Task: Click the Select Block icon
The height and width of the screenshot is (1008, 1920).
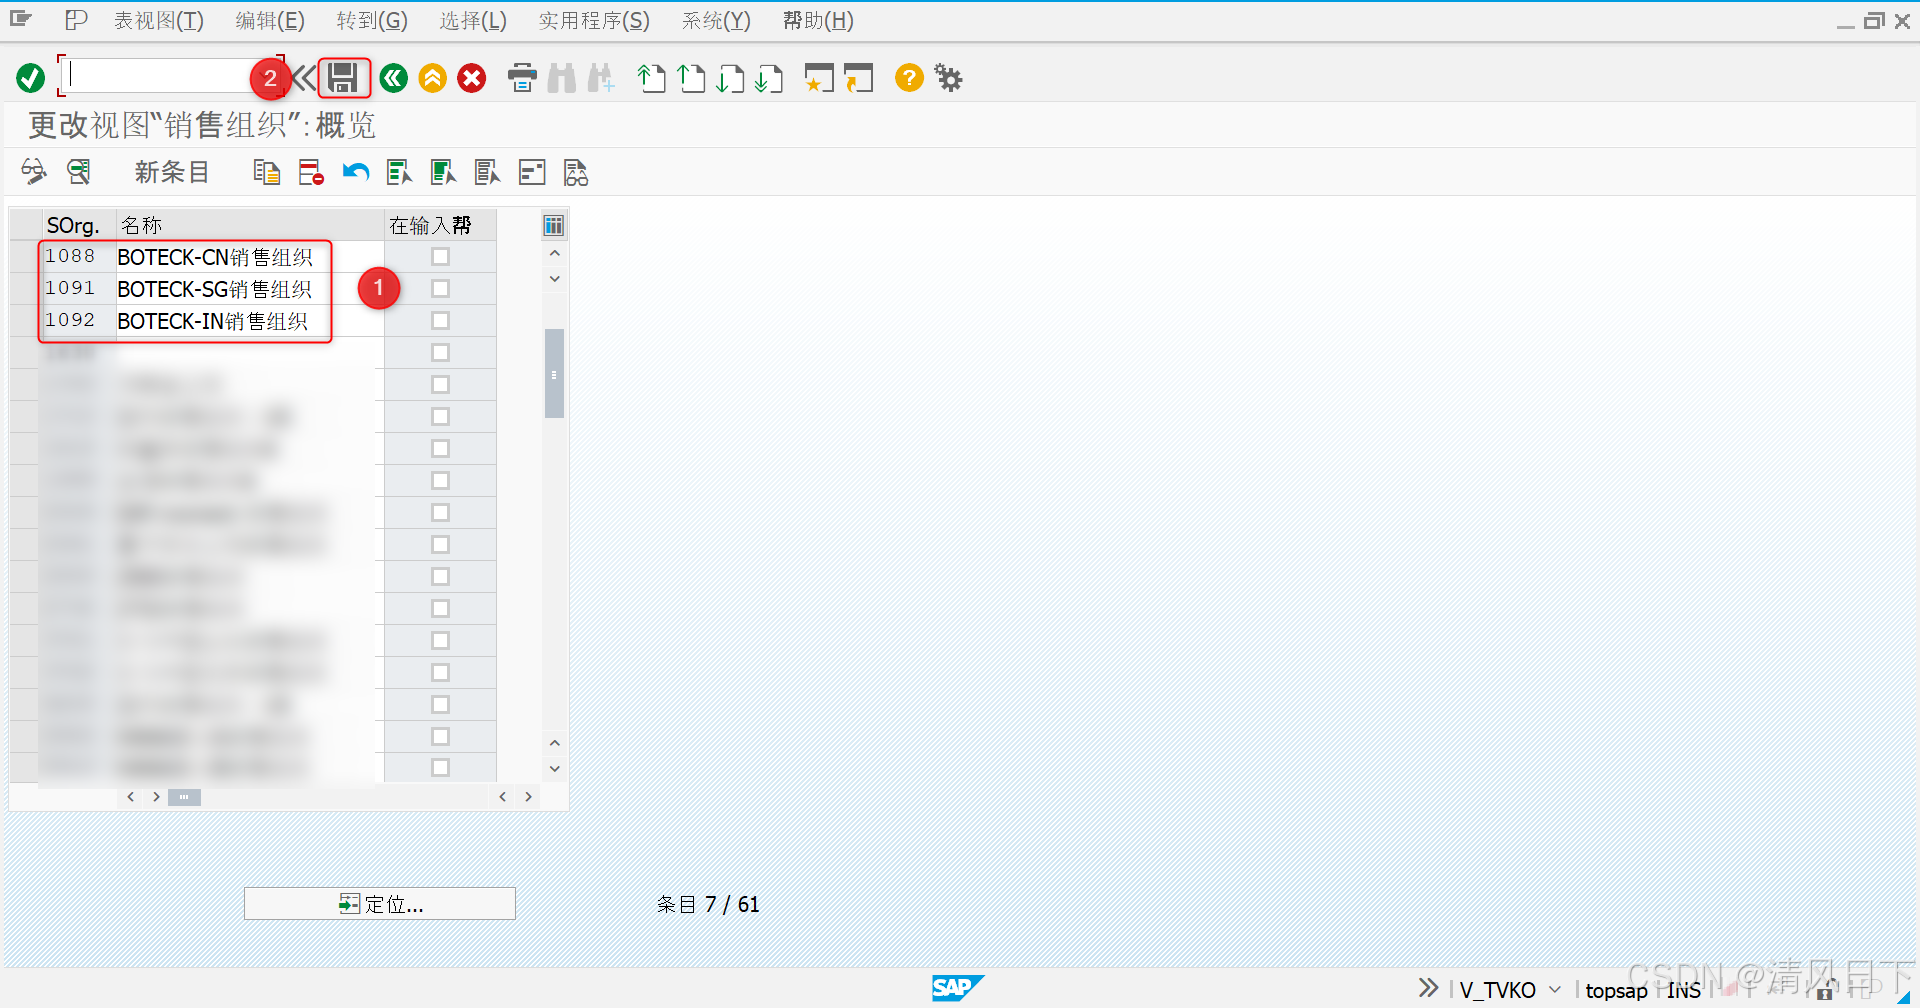Action: (443, 172)
